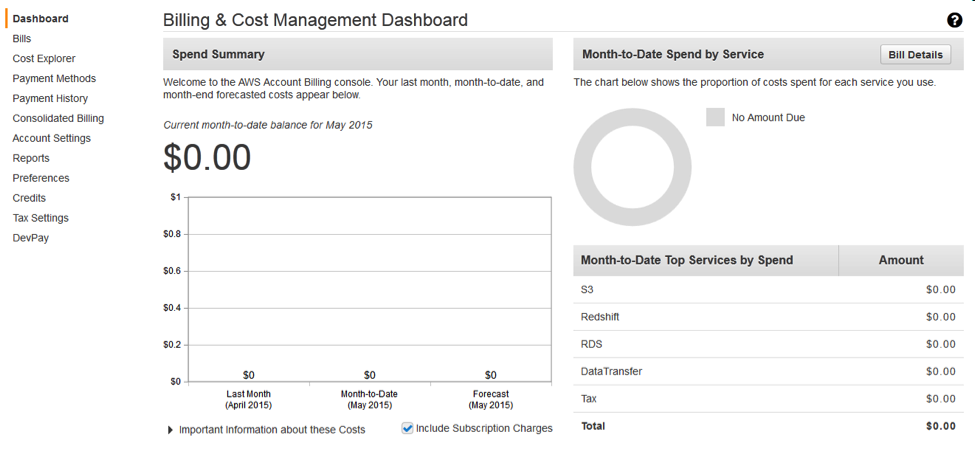Click the Last Month (April 2015) label
Screen dimensions: 975x449
[x=249, y=399]
